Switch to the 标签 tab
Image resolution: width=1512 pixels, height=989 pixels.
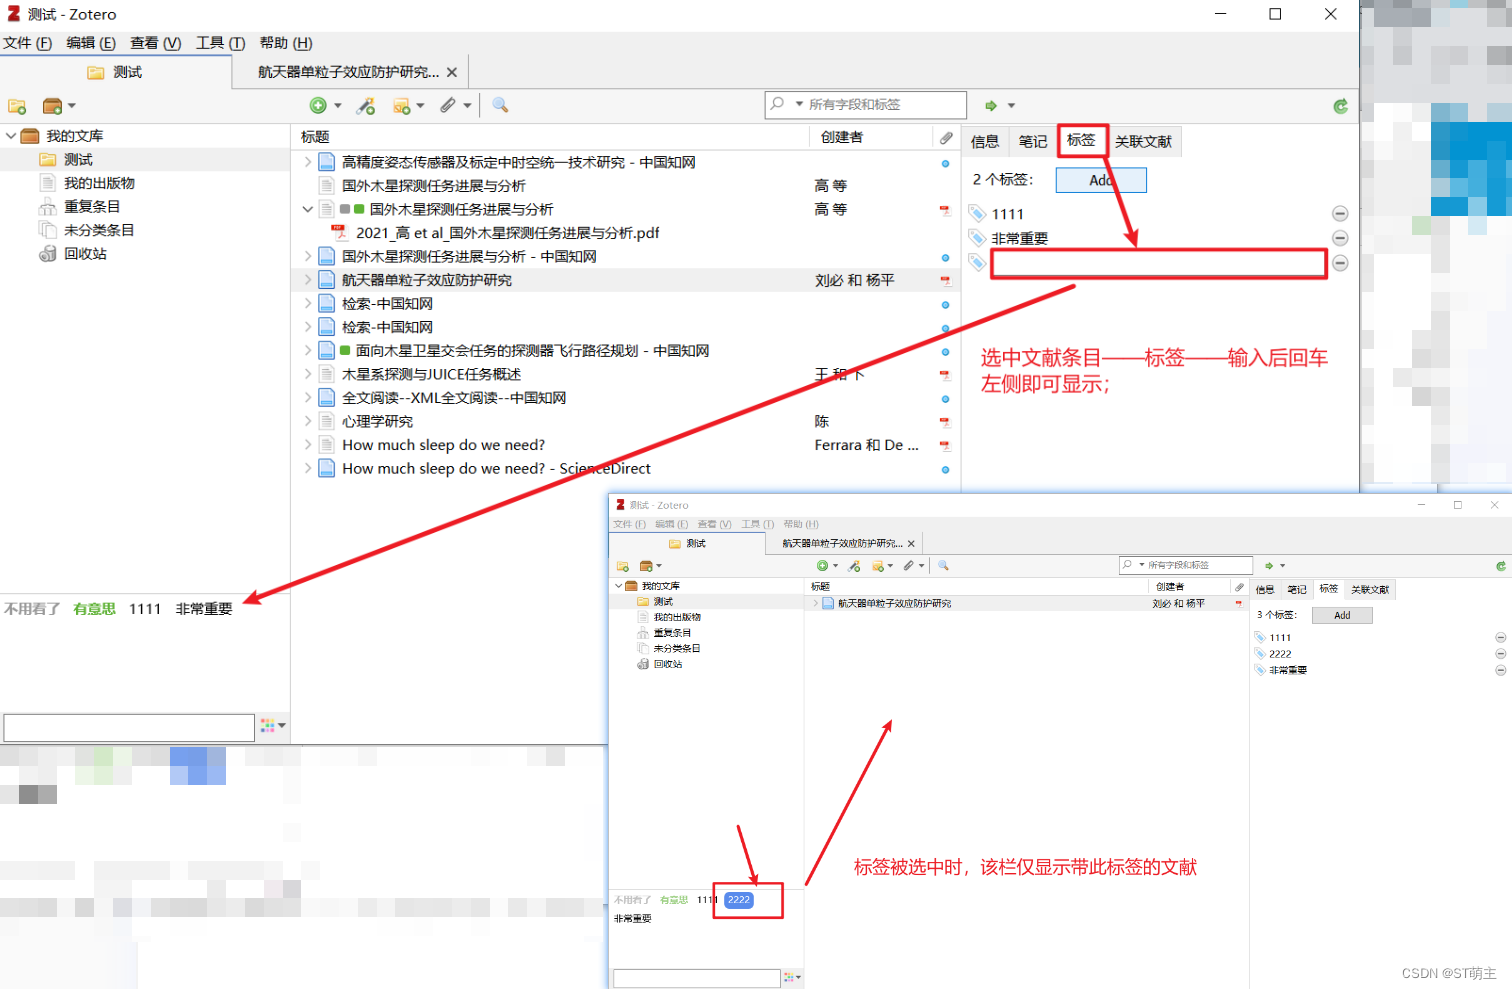click(x=1081, y=140)
